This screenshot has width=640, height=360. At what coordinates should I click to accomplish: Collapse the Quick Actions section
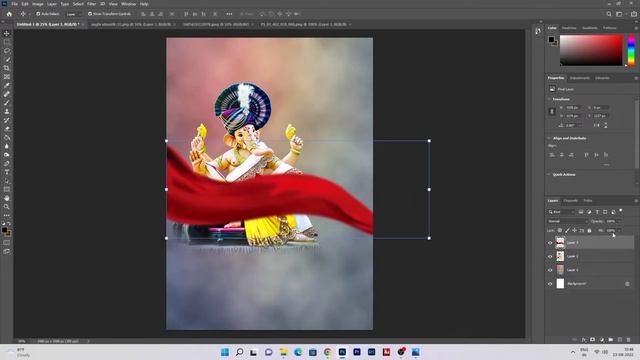pos(549,175)
